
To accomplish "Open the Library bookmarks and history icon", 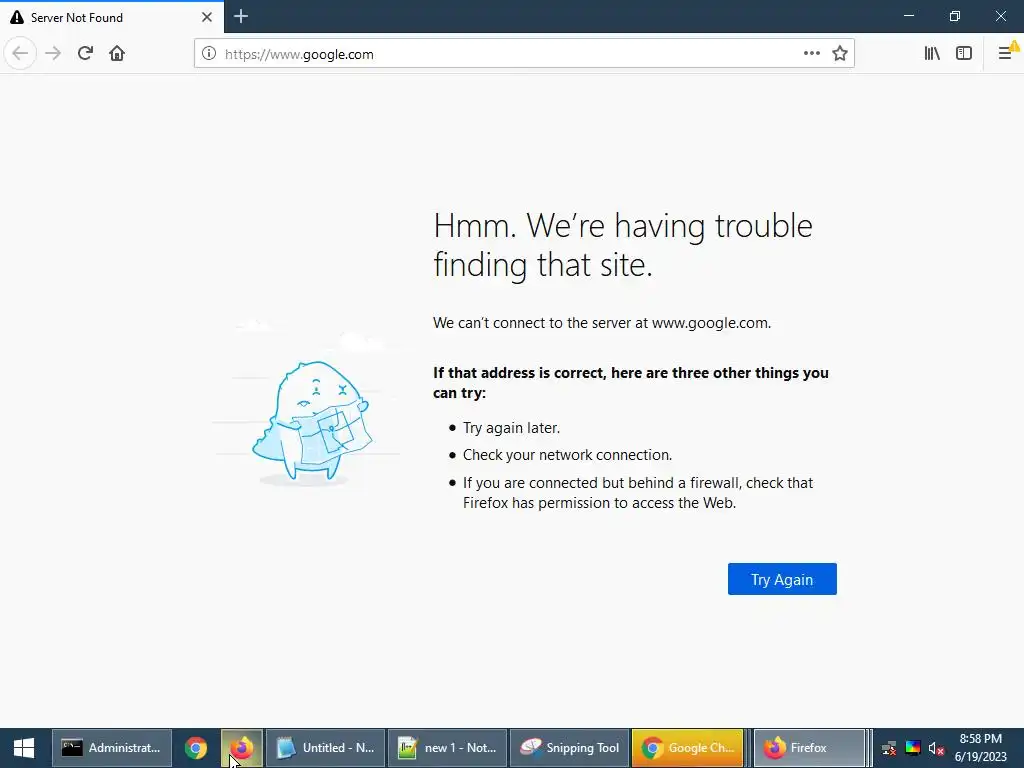I will pyautogui.click(x=932, y=54).
